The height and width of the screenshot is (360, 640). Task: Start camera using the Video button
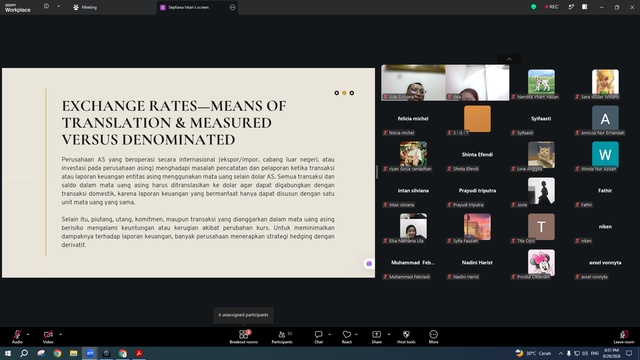coord(48,337)
